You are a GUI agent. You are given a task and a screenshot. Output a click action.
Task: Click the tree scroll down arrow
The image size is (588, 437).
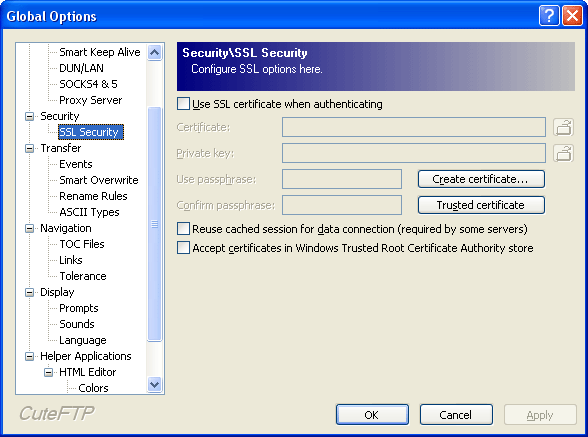[154, 384]
